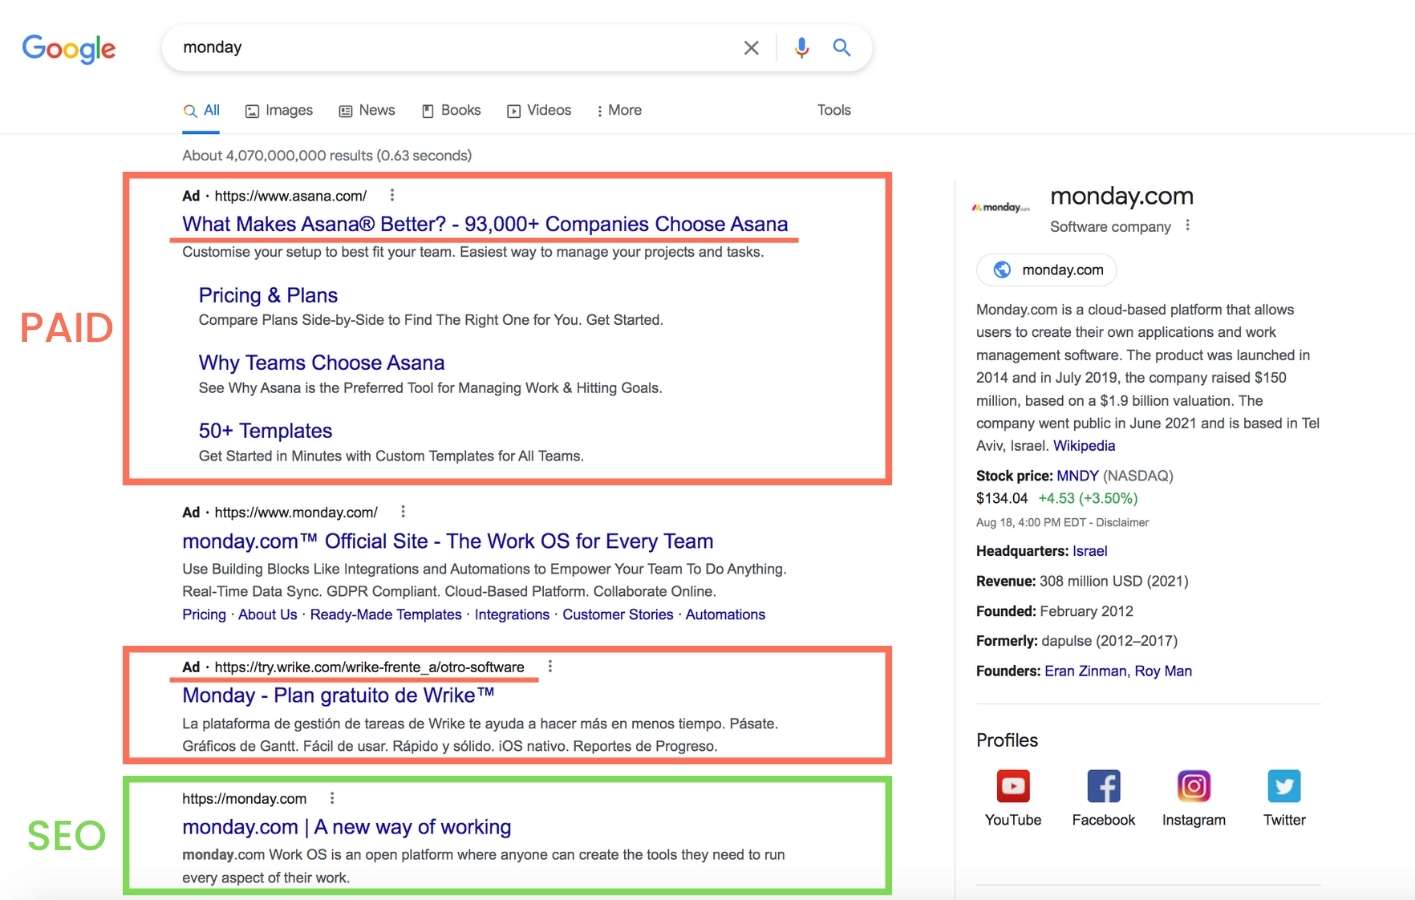Switch to the Images tab
The width and height of the screenshot is (1415, 900).
[279, 110]
